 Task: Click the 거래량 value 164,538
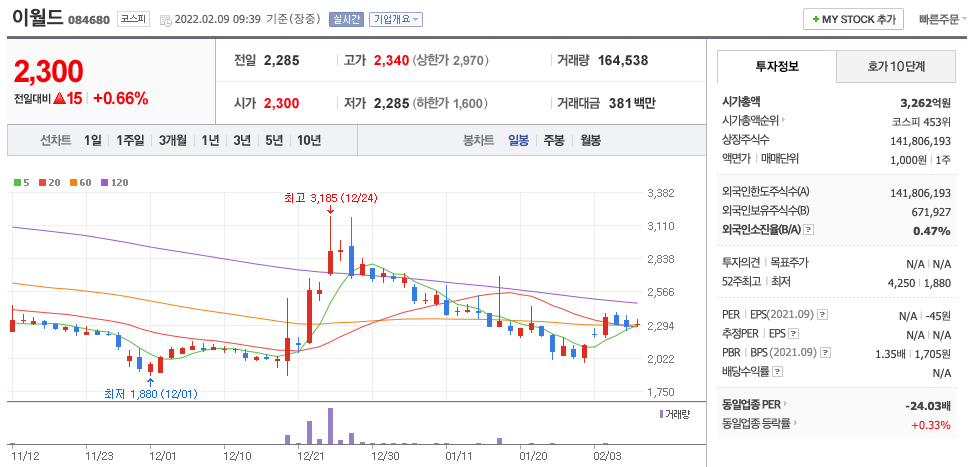623,61
